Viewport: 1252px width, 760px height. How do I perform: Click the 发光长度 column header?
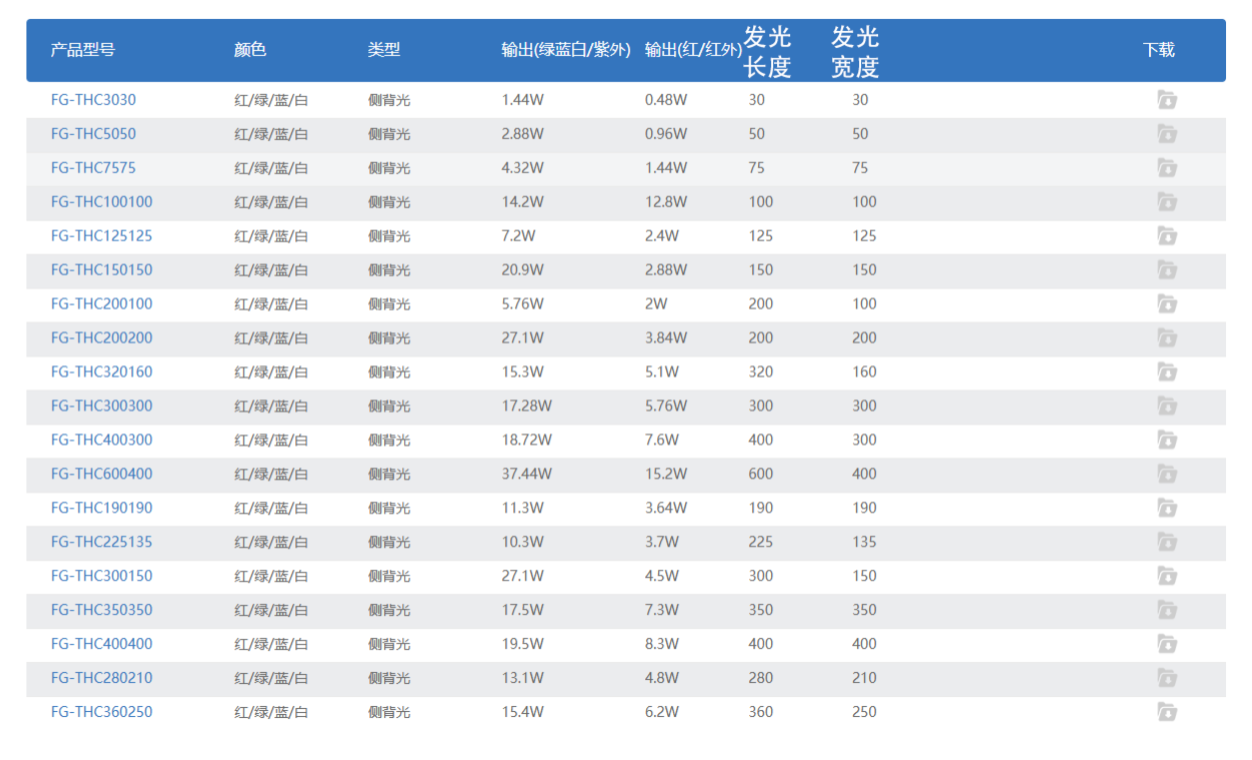click(x=768, y=52)
